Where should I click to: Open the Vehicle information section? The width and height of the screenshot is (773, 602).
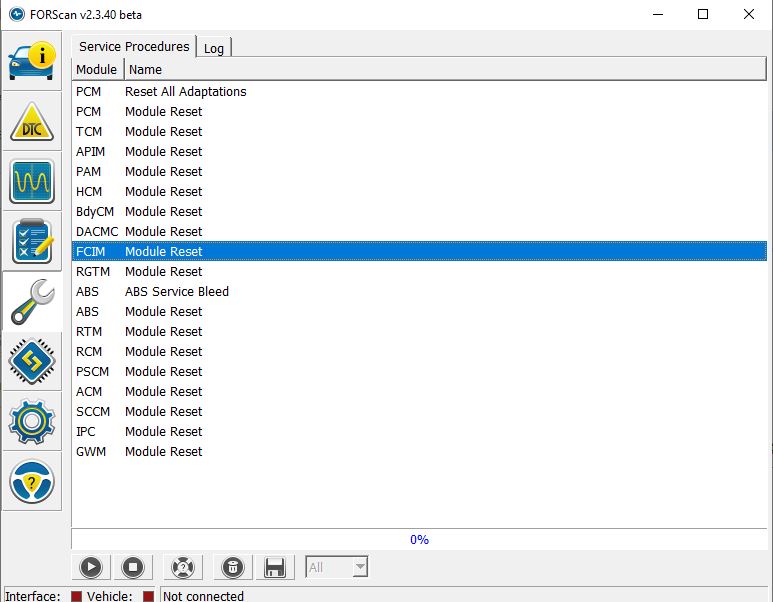32,61
